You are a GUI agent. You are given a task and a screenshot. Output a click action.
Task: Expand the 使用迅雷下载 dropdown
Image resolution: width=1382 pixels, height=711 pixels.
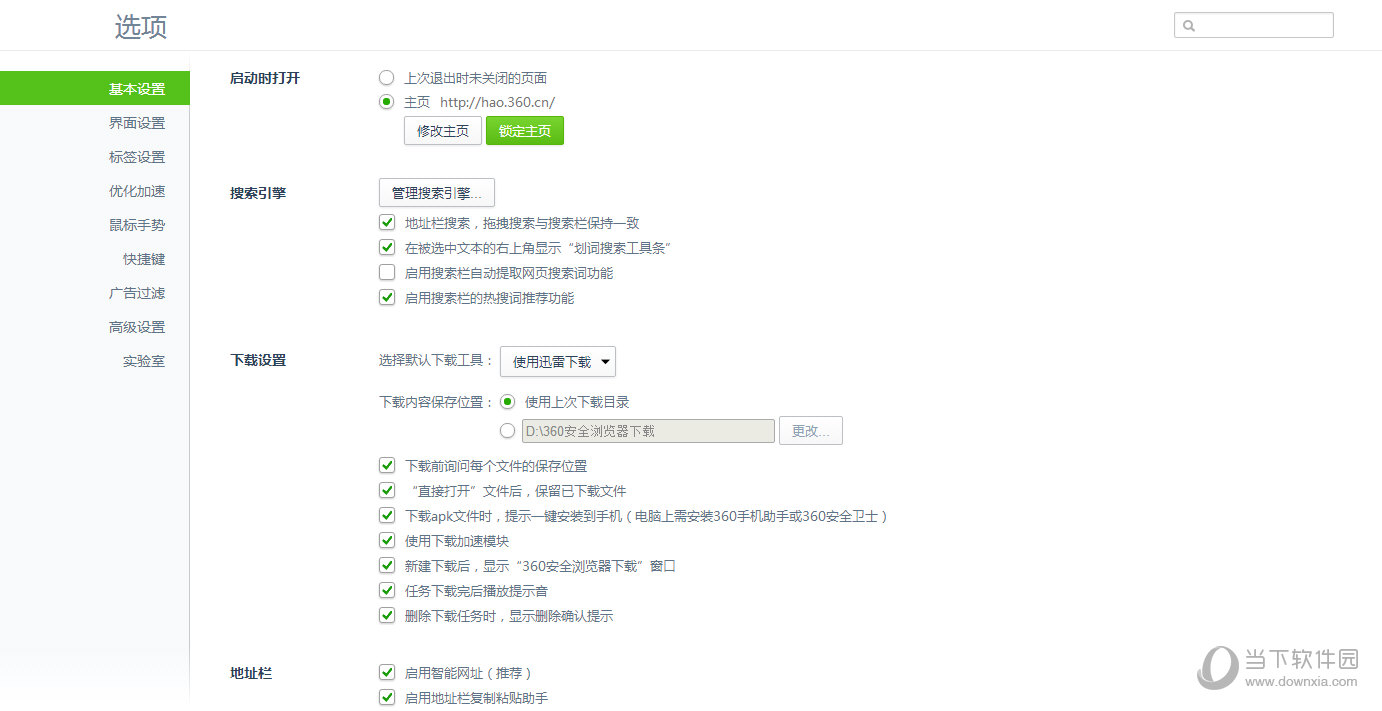tap(558, 362)
